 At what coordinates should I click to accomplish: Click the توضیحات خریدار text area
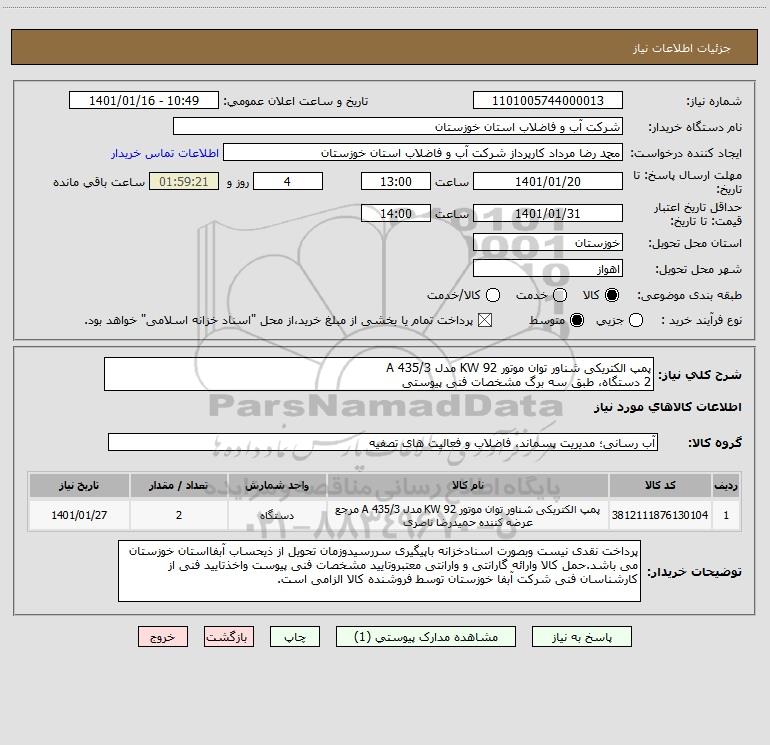coord(379,571)
